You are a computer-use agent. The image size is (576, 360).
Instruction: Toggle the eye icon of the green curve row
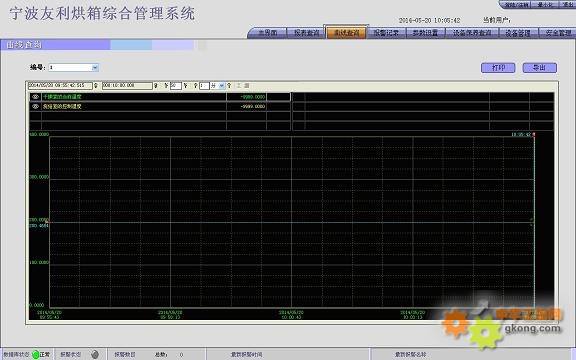point(35,97)
